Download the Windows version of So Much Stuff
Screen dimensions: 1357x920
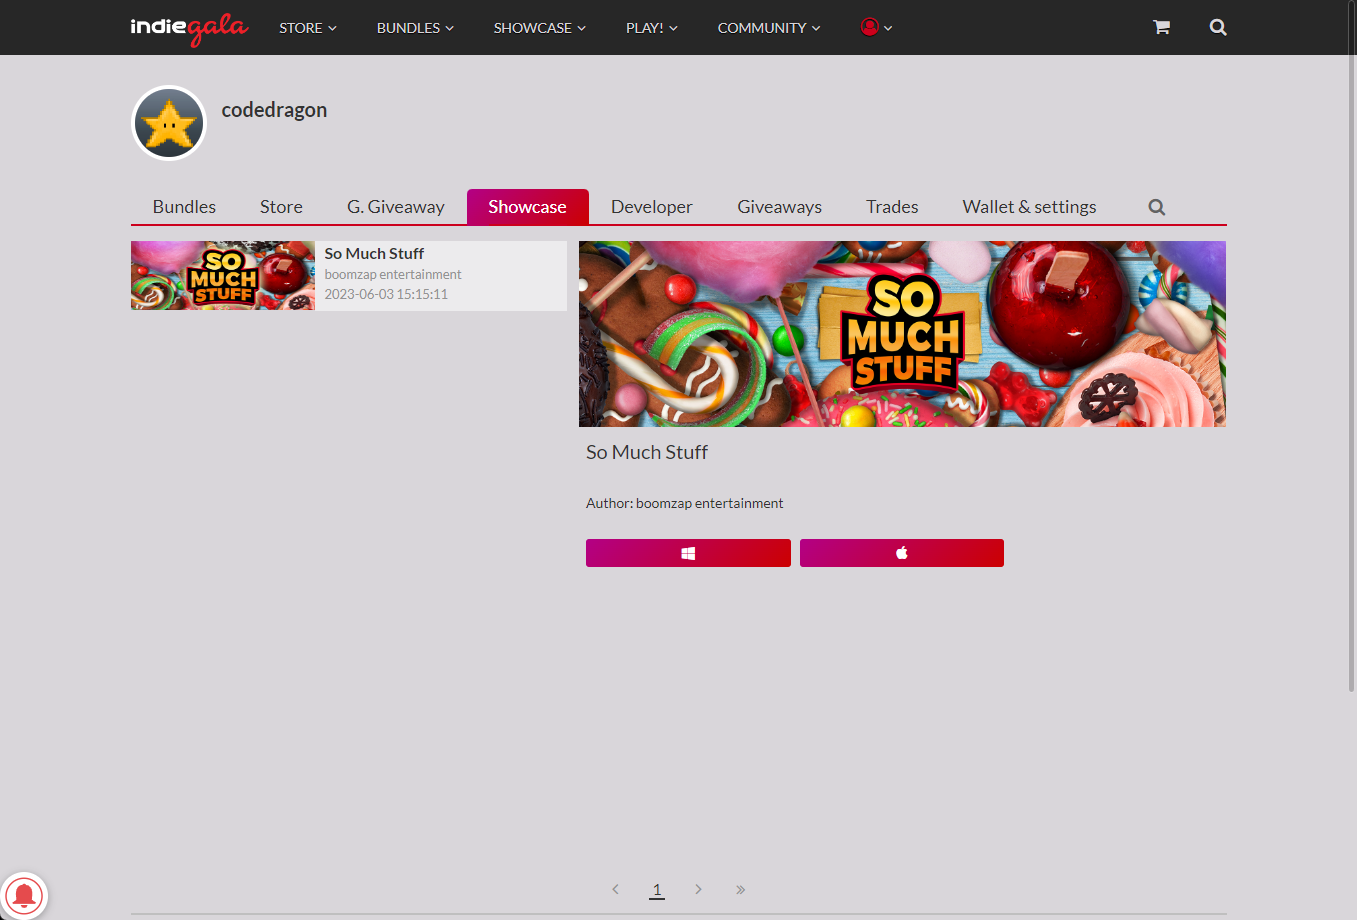point(688,553)
